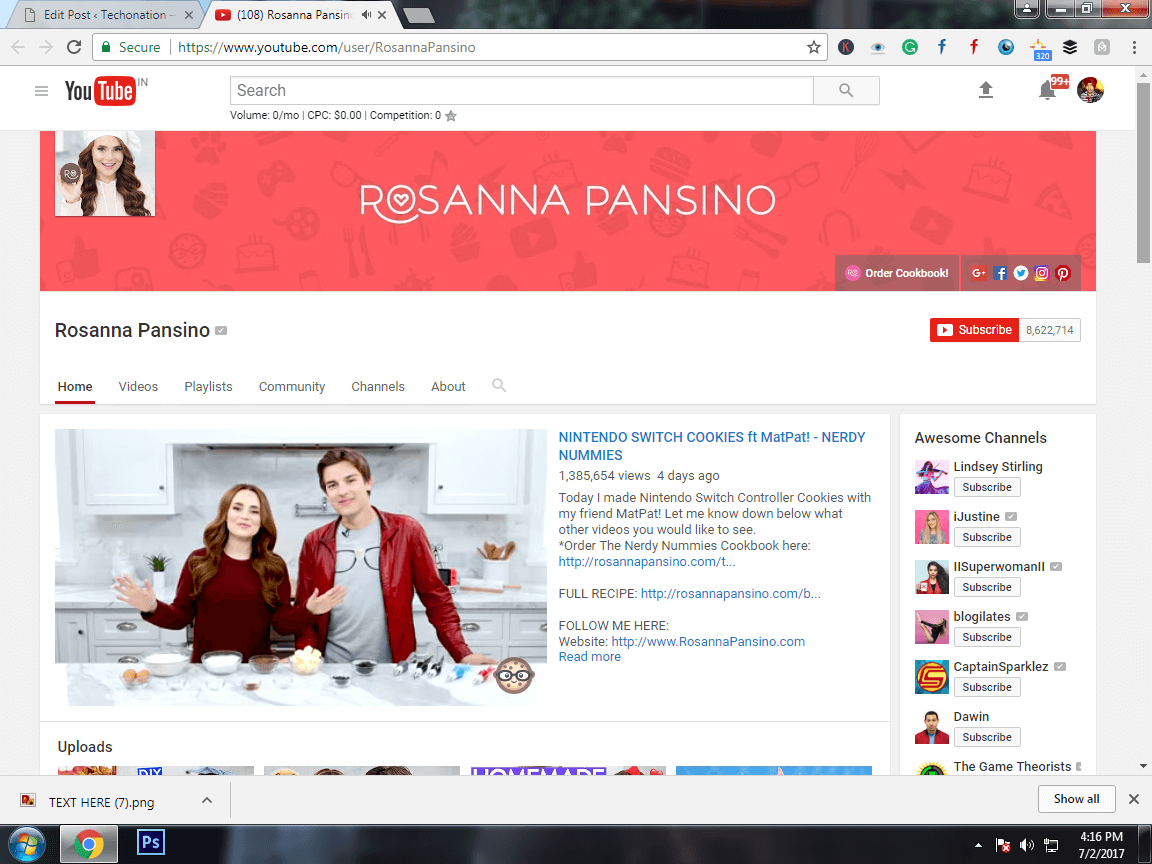
Task: Open the Nintendo Switch Cookies video title
Action: click(711, 446)
